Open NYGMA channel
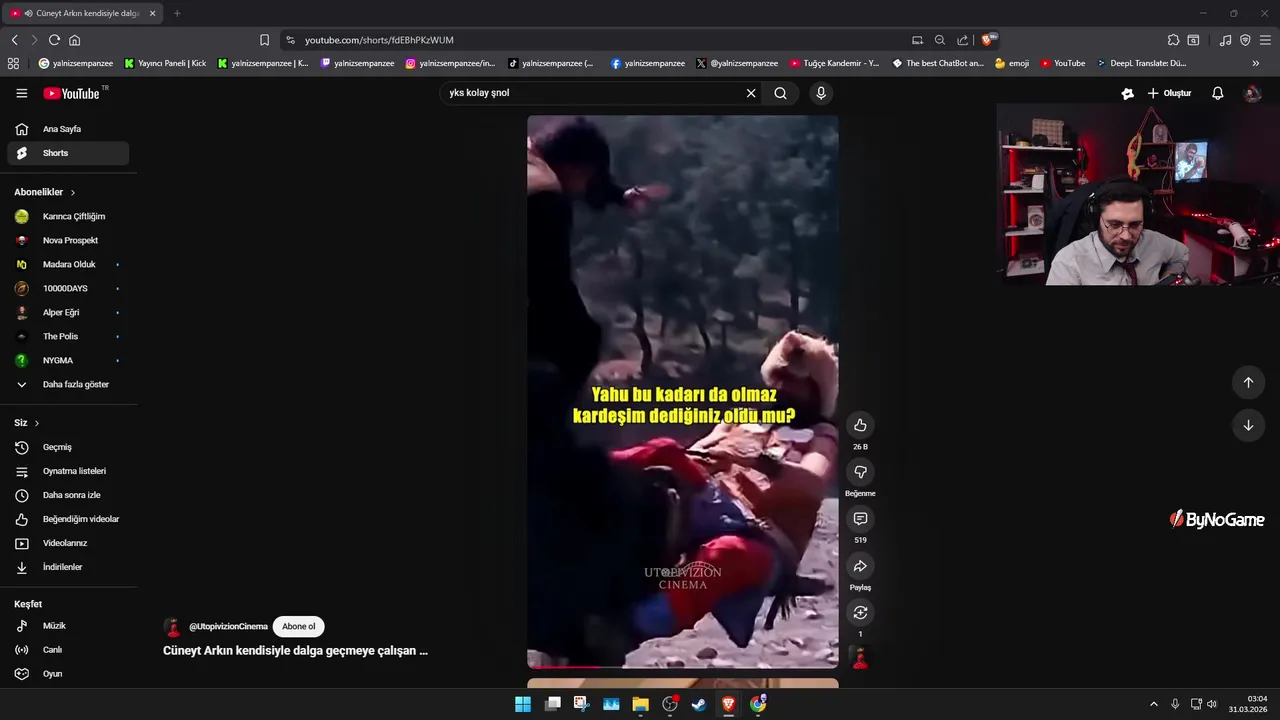Viewport: 1280px width, 720px height. tap(68, 360)
